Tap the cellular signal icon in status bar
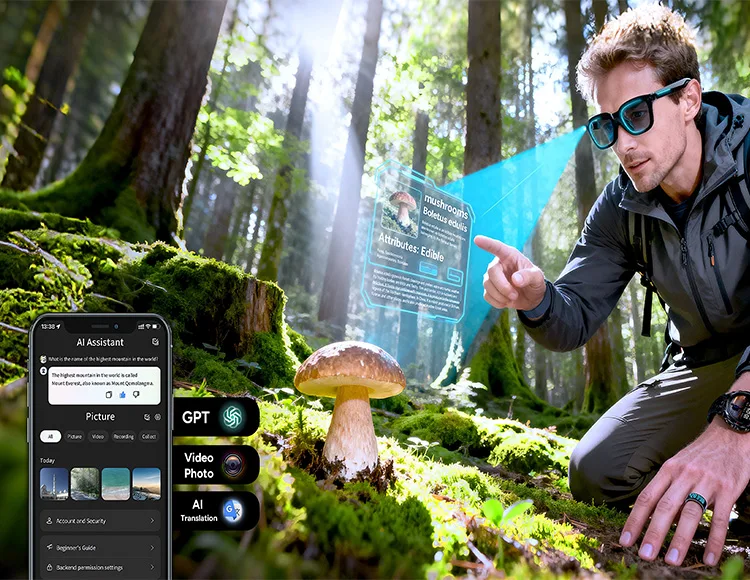Screen dimensions: 750x580 tap(141, 326)
